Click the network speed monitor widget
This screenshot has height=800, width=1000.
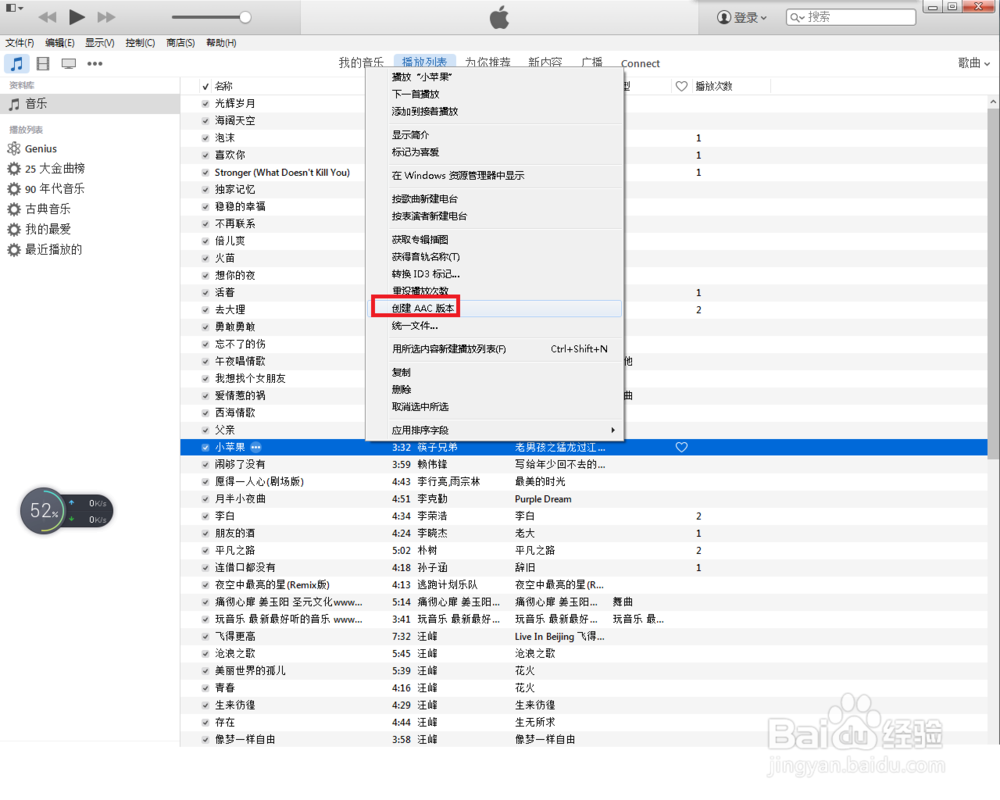click(66, 511)
